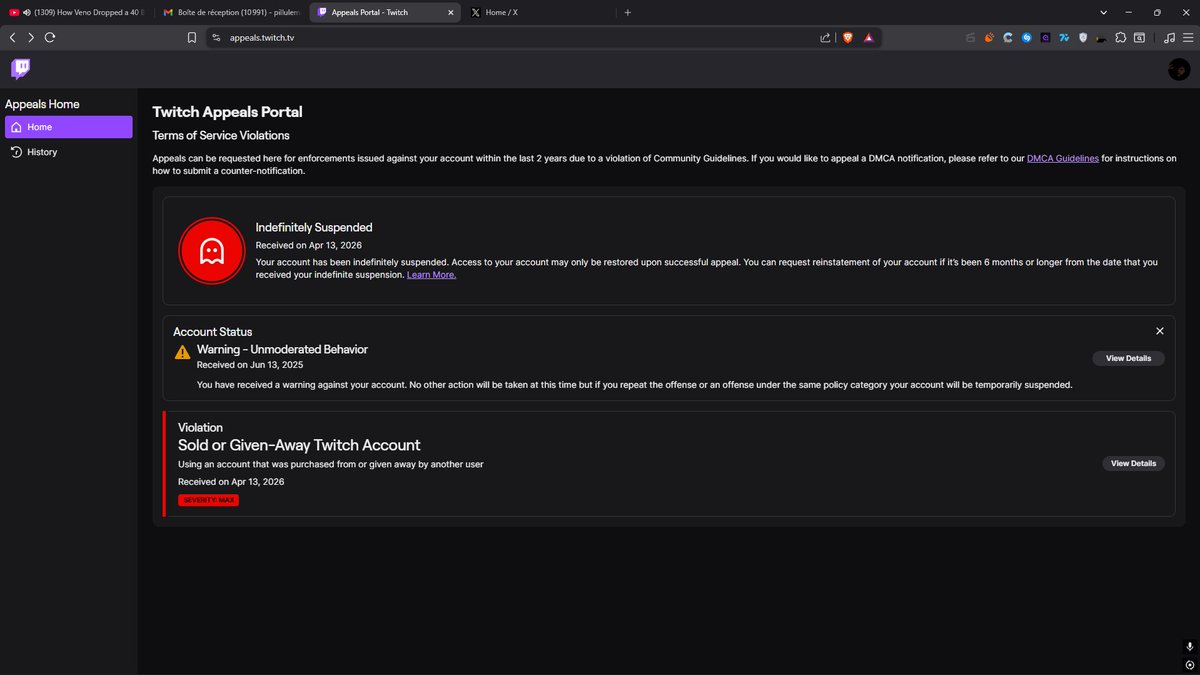Open the sidebar panel toggle icon
Image resolution: width=1200 pixels, height=675 pixels.
point(1140,37)
